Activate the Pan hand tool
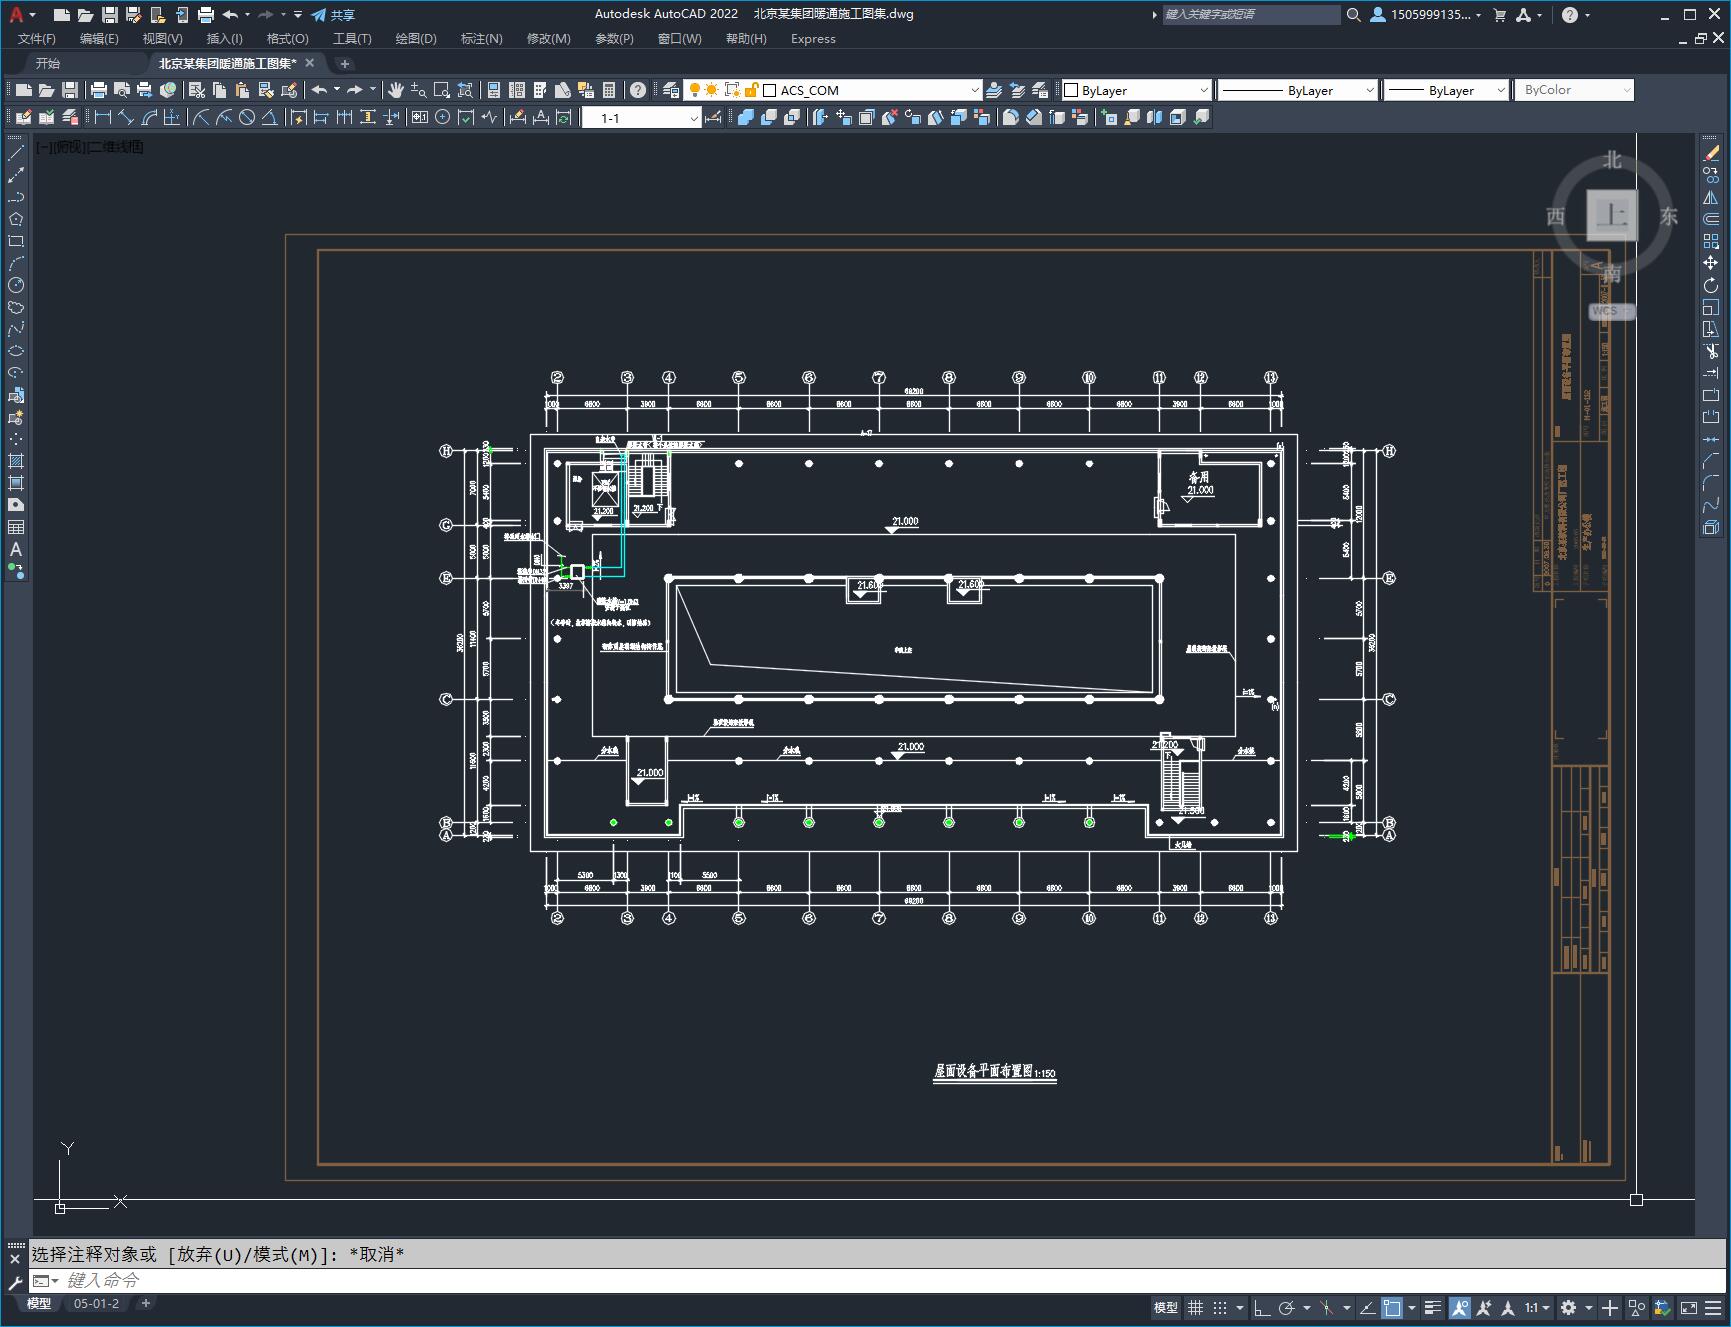This screenshot has height=1327, width=1731. pos(396,90)
